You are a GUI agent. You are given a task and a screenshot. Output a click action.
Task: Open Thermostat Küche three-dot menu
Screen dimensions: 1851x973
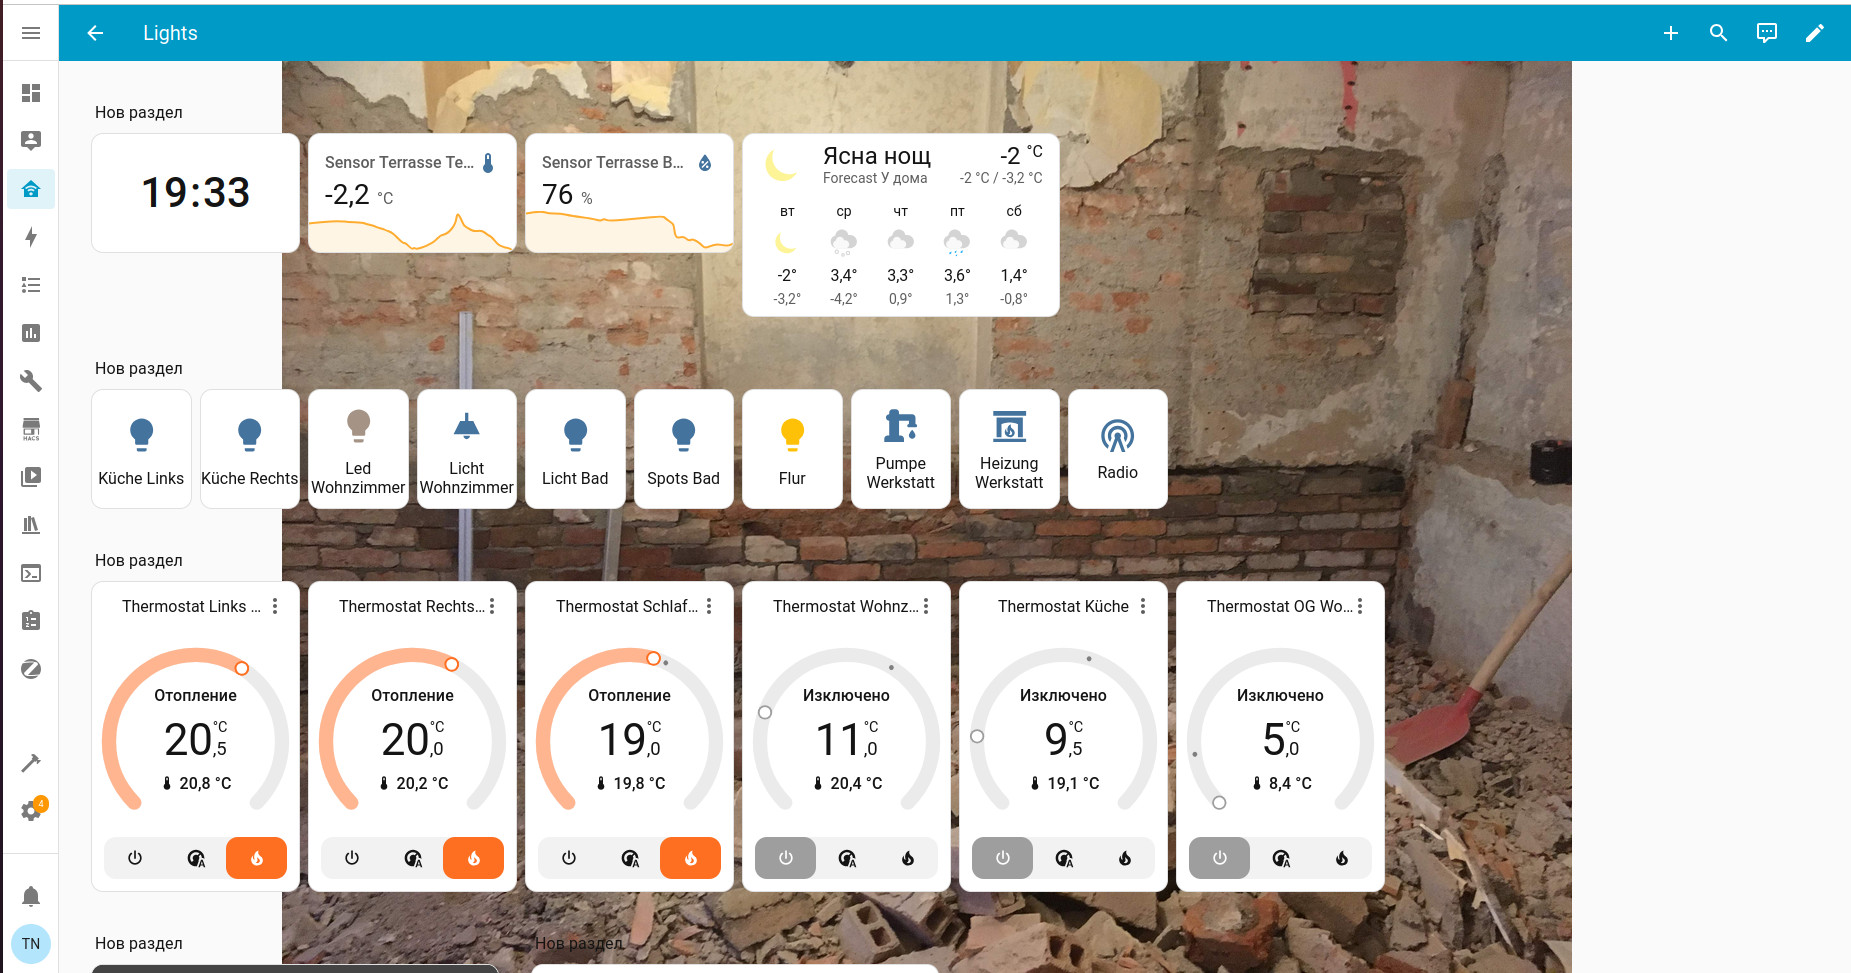[x=1143, y=606]
